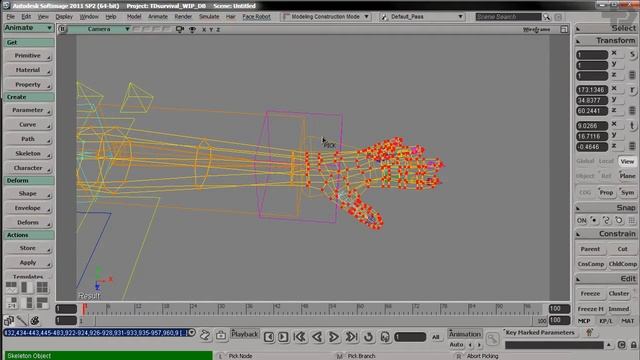Maximize the viewport with the corner icon
This screenshot has width=640, height=360.
(564, 29)
